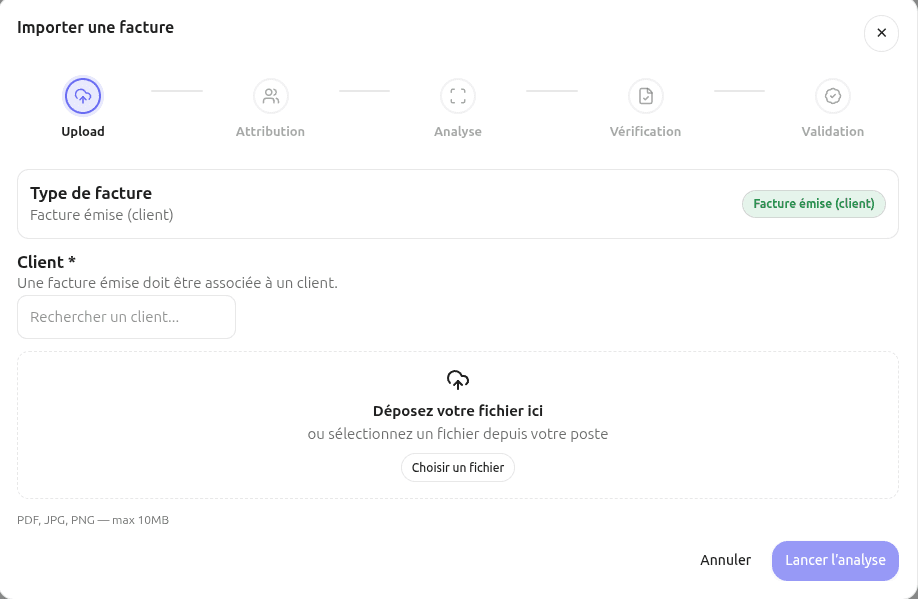This screenshot has width=918, height=599.
Task: Close the Importer une facture dialog
Action: [881, 33]
